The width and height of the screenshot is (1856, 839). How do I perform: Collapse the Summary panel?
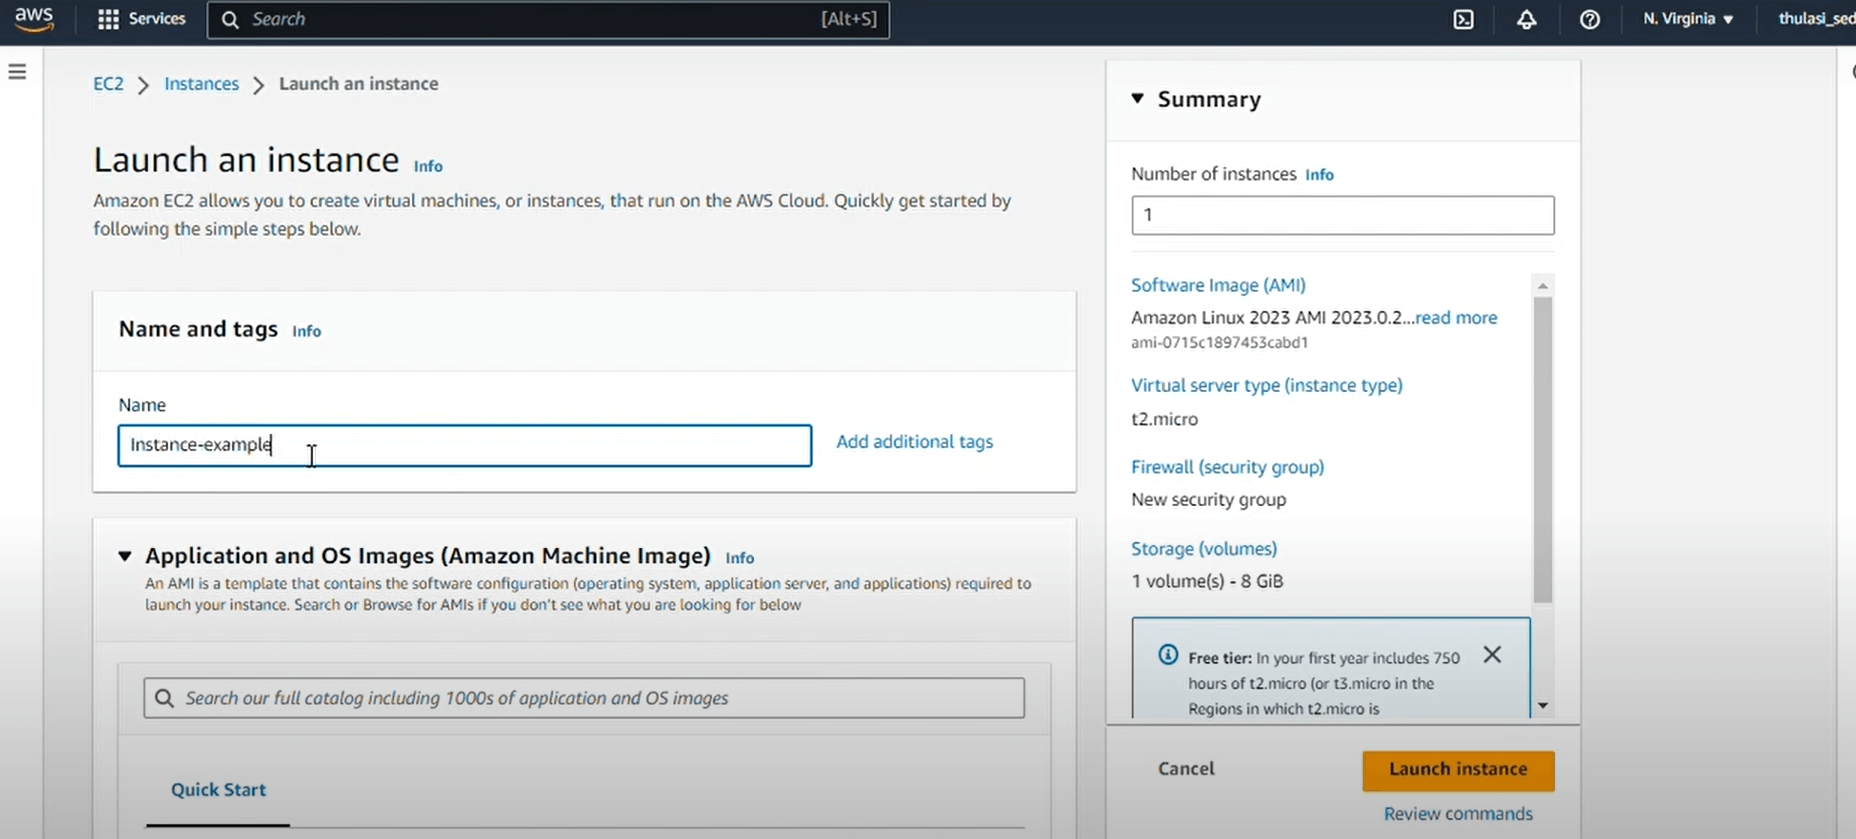[1138, 98]
